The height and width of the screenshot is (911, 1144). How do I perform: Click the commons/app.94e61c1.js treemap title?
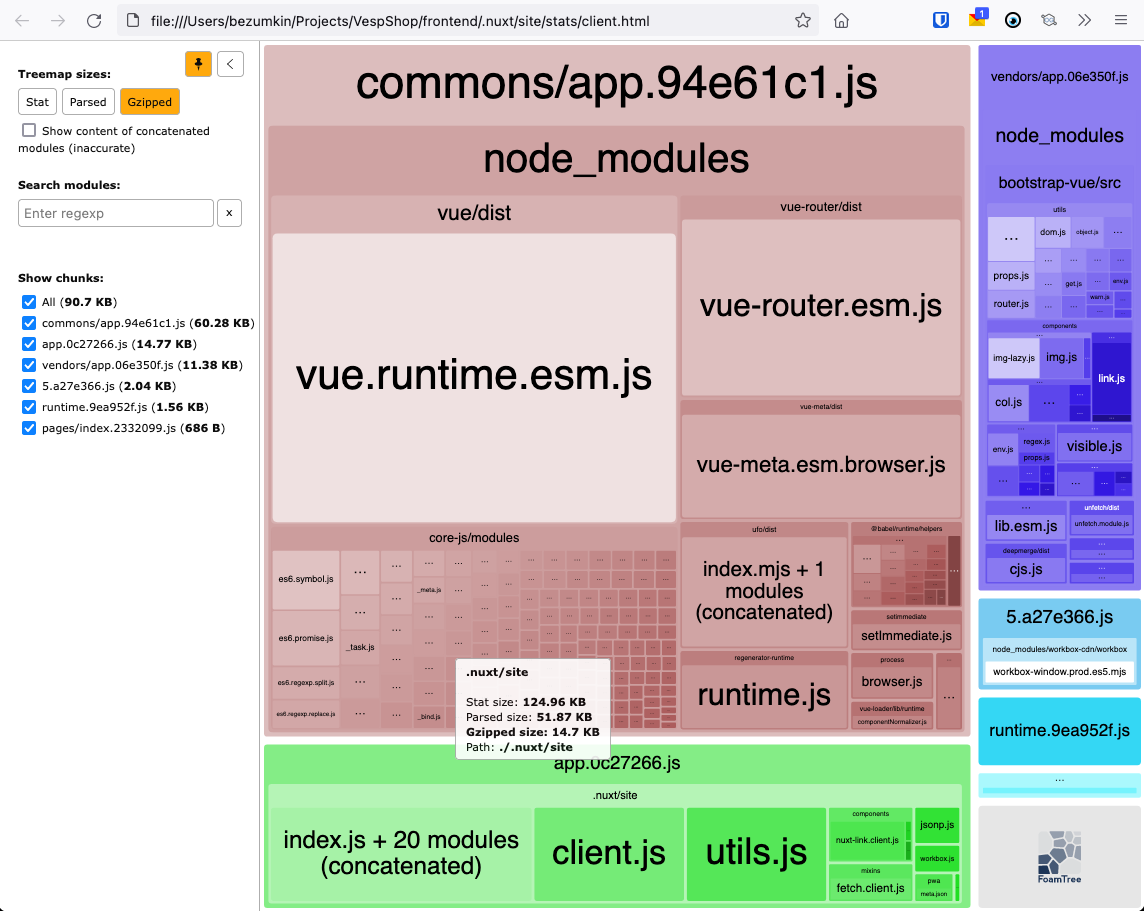[x=617, y=83]
